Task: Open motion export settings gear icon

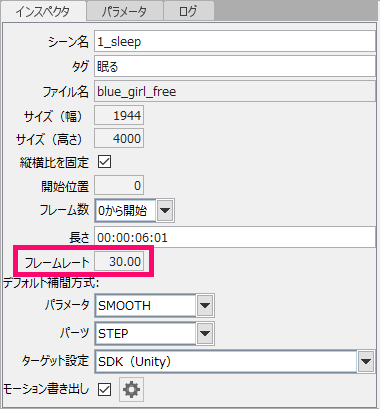Action: [x=132, y=389]
